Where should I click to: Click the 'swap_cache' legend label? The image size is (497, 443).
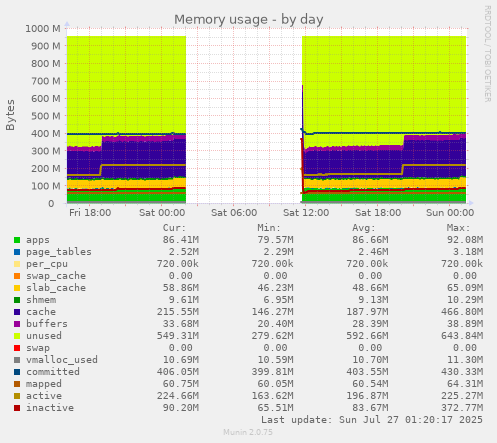point(56,276)
